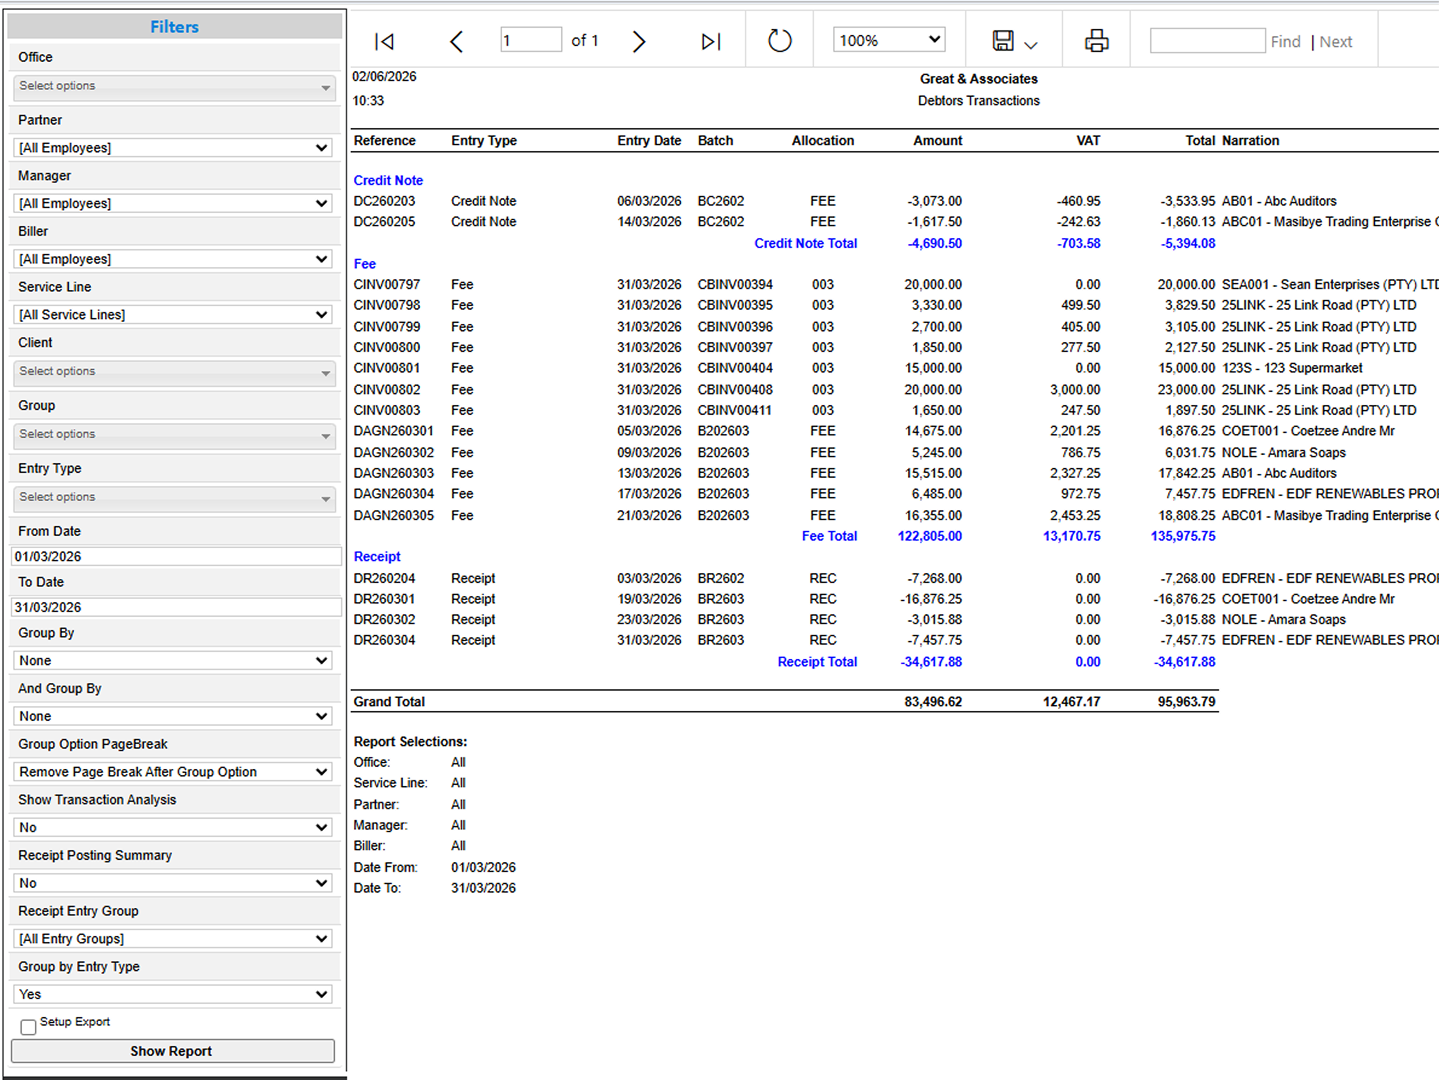Click reference DAGN260301

tap(394, 432)
